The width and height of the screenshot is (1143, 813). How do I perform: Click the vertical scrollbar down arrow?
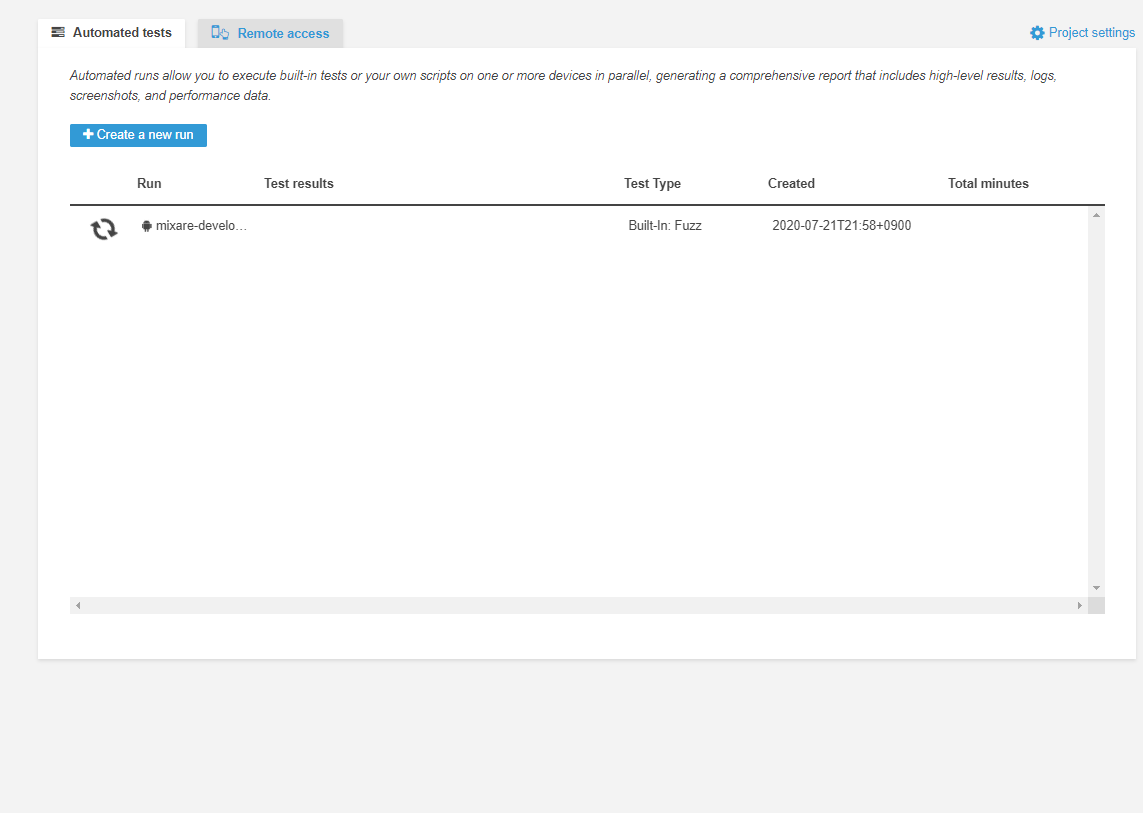click(1096, 588)
